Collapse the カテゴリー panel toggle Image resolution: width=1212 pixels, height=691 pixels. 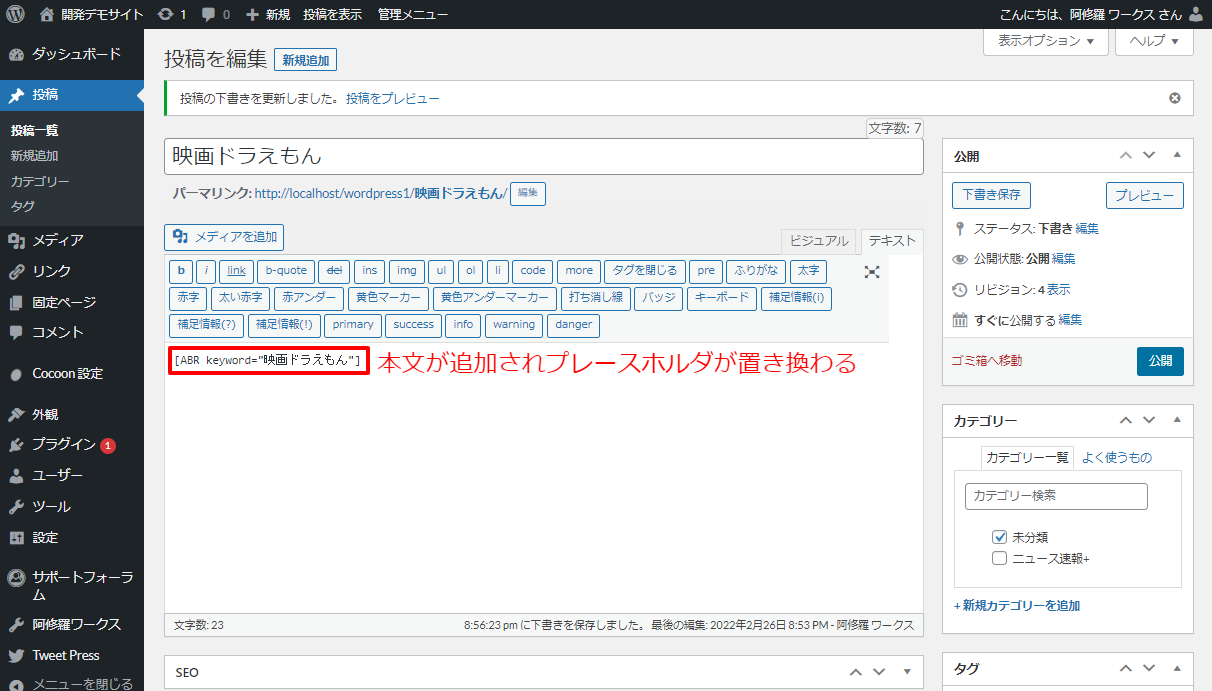(1177, 421)
